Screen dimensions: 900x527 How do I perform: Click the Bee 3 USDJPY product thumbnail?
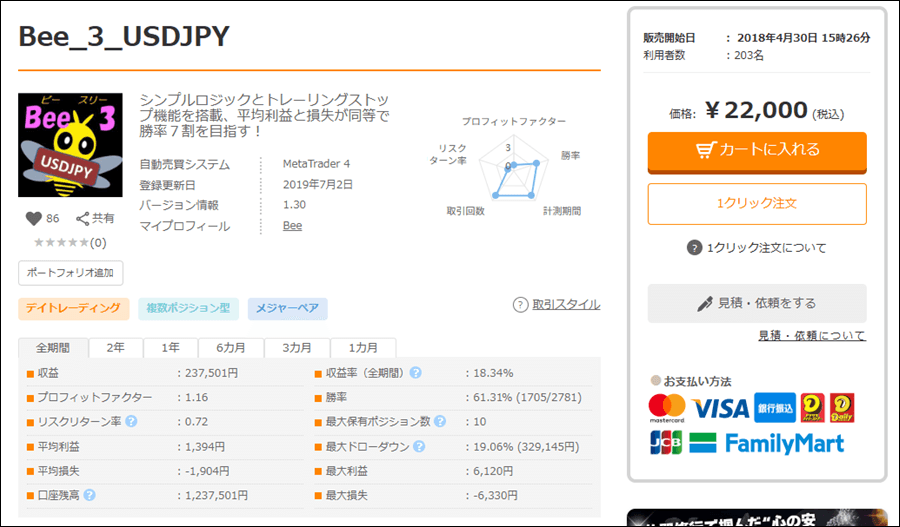click(70, 145)
